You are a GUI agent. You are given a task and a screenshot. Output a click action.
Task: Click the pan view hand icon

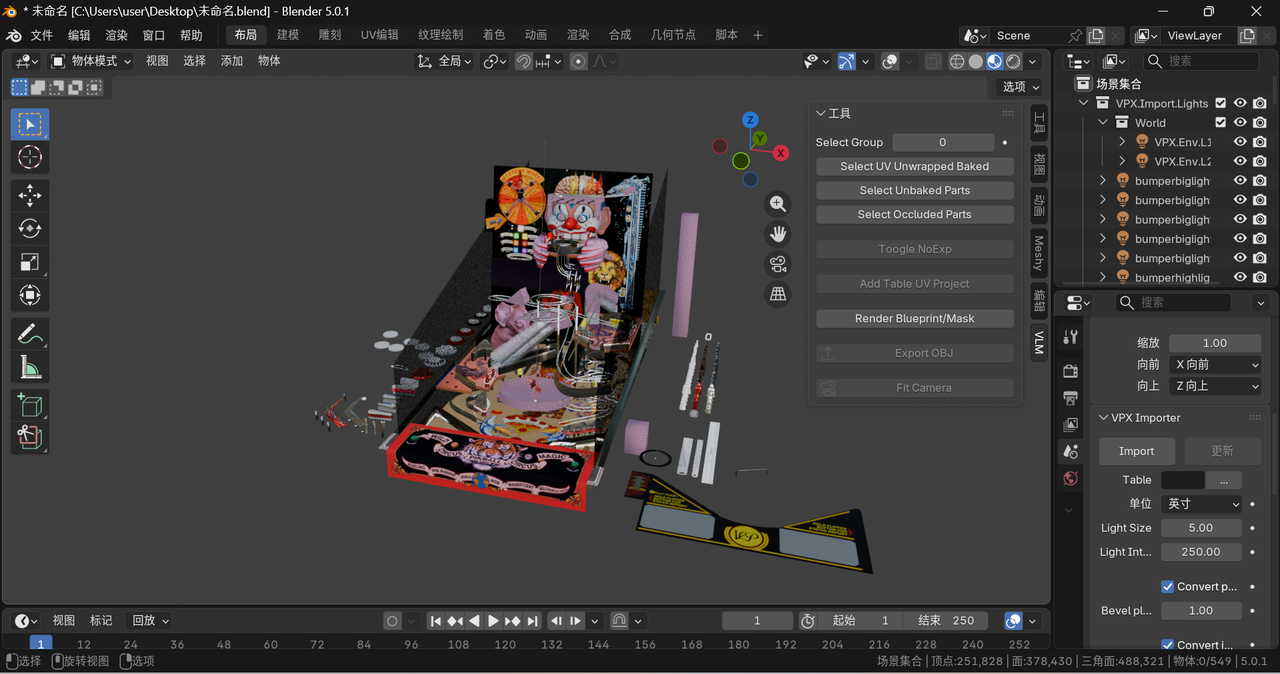[x=778, y=234]
